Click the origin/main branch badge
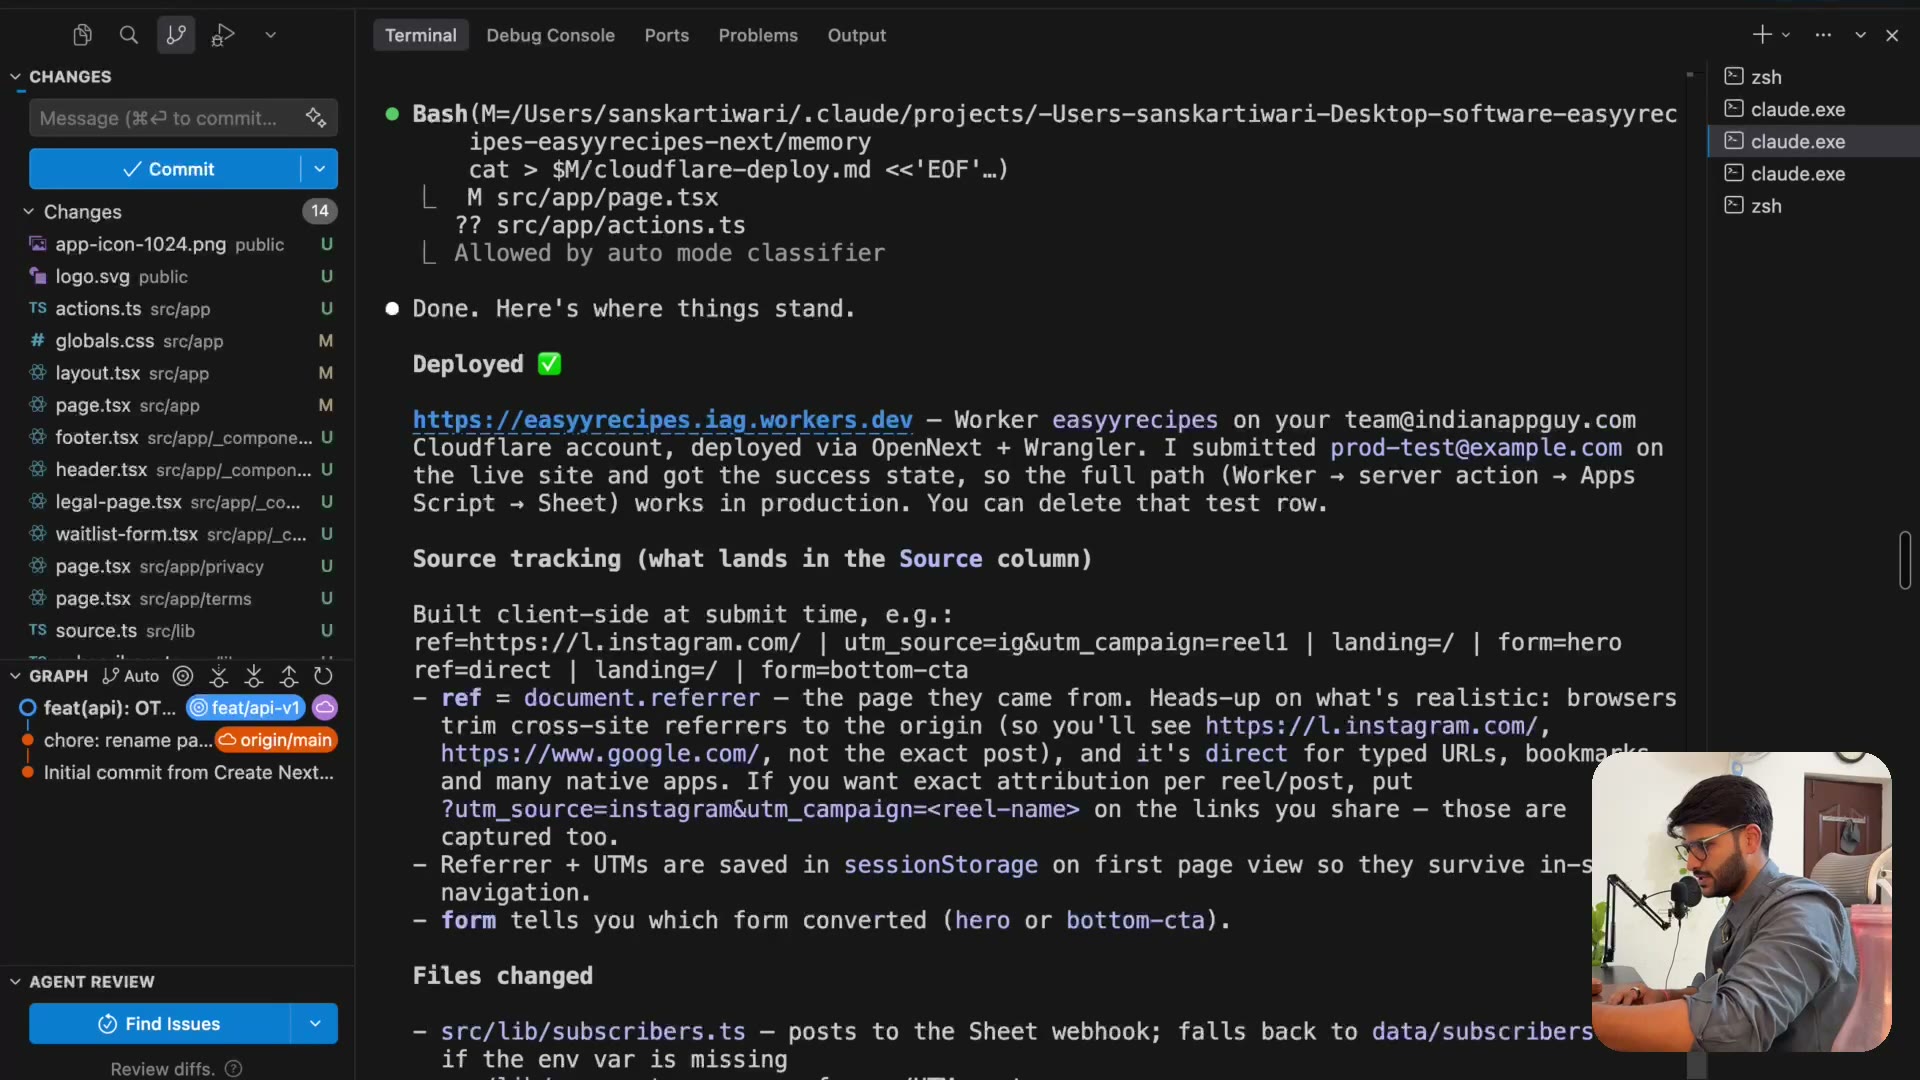This screenshot has width=1920, height=1080. click(x=276, y=740)
